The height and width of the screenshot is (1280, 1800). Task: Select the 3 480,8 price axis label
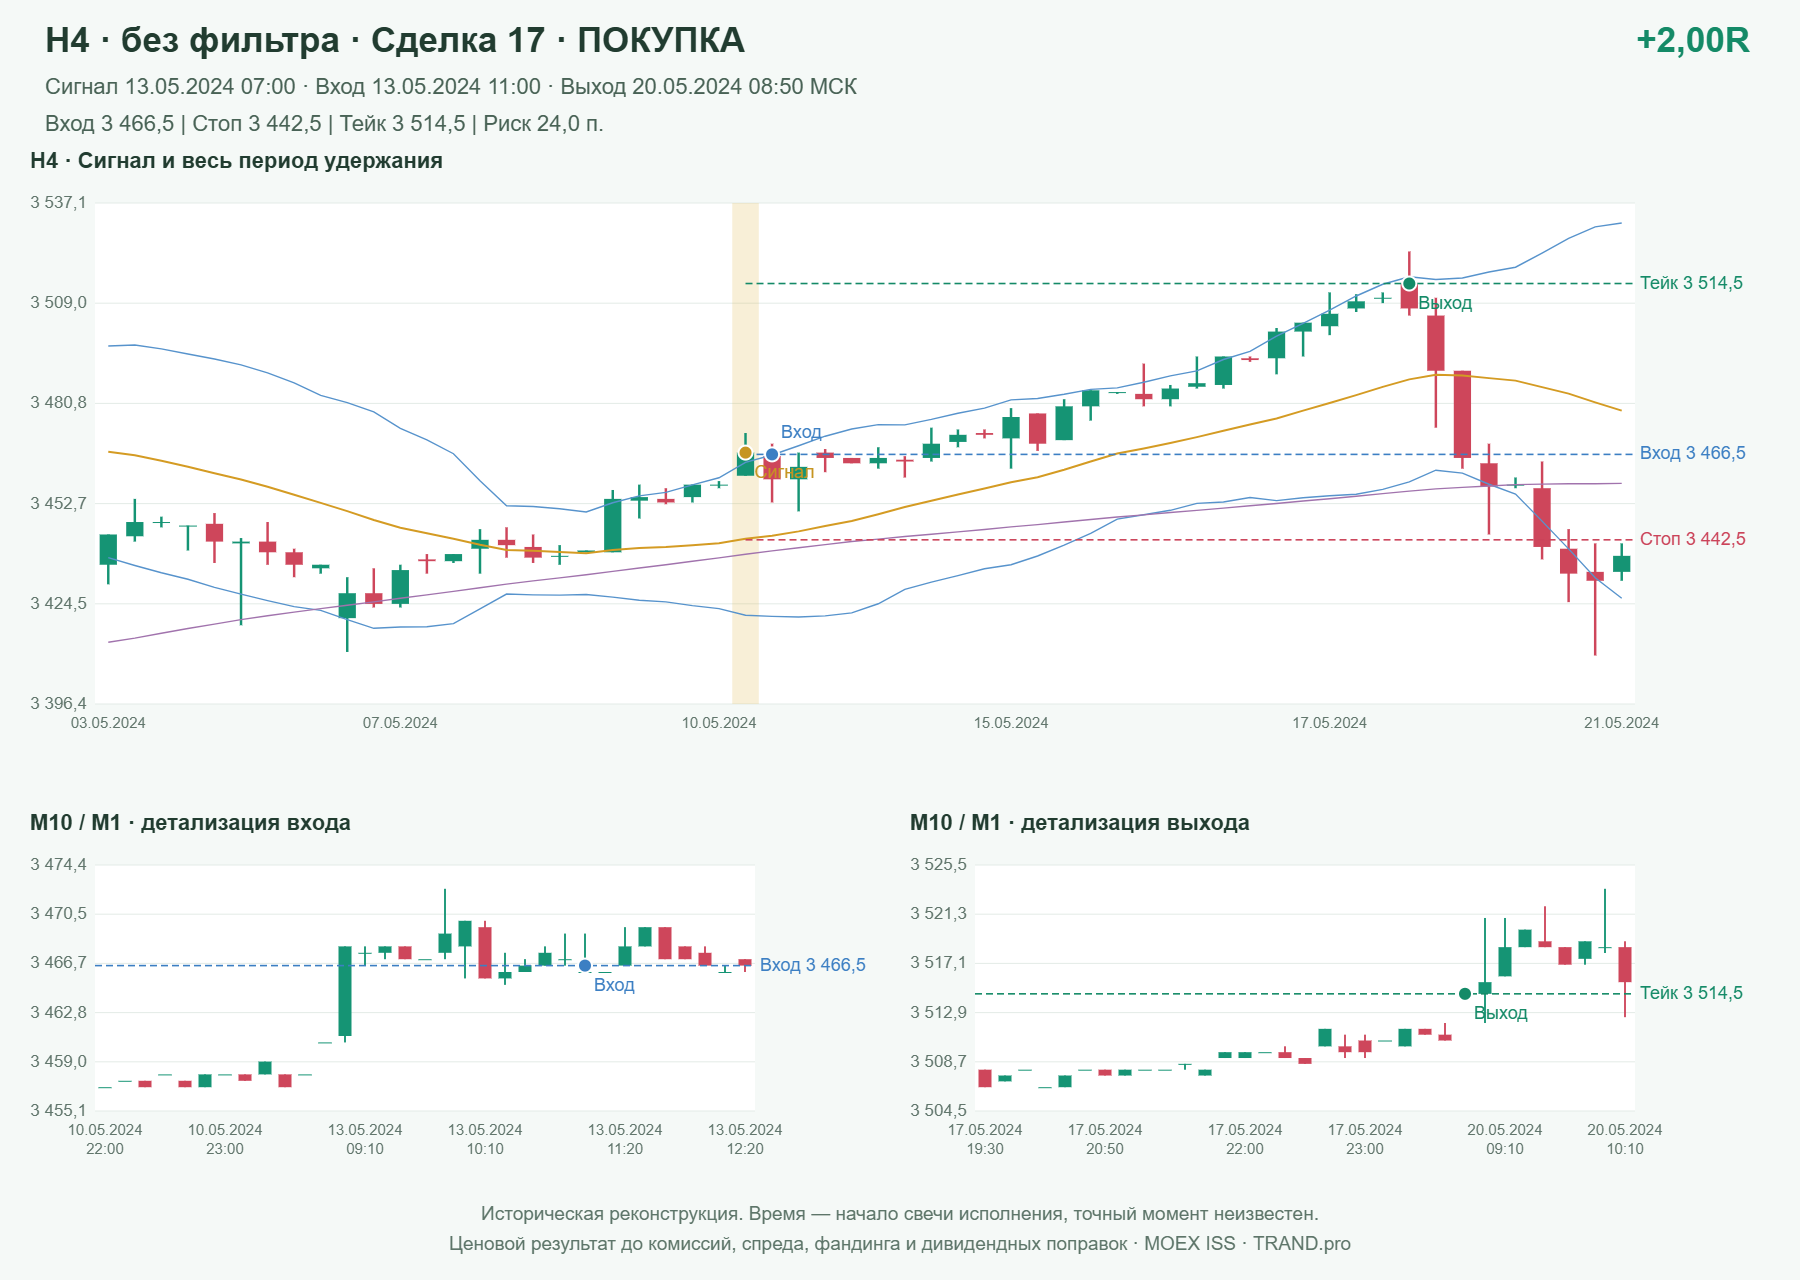coord(58,403)
